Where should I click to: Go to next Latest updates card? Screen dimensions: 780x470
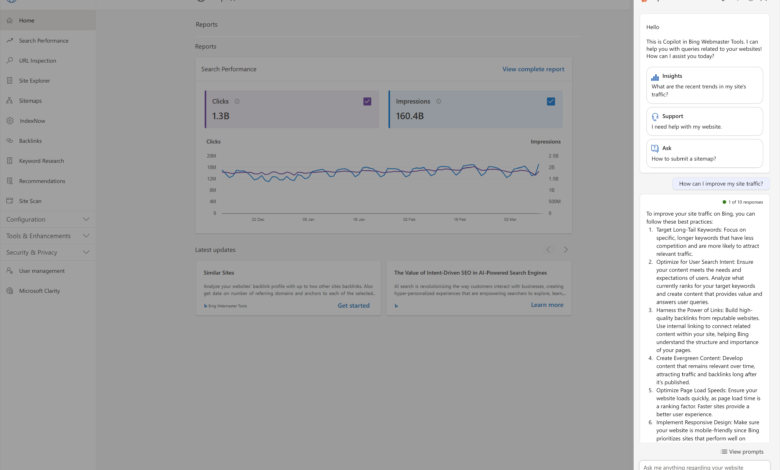[566, 250]
